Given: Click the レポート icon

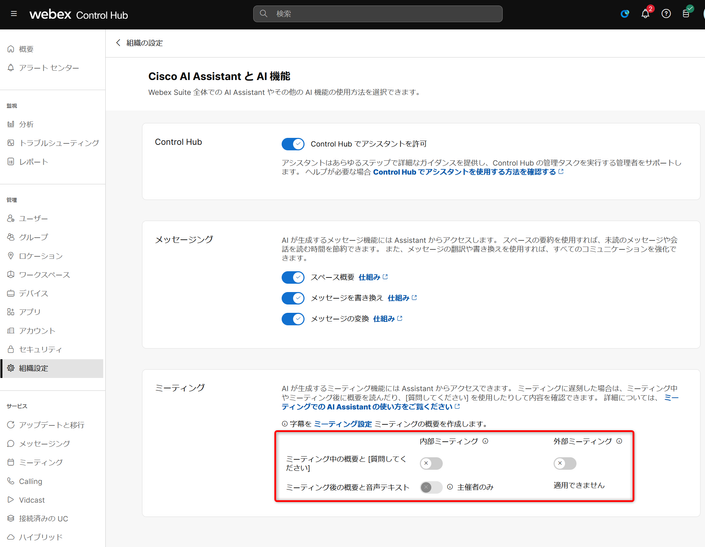Looking at the screenshot, I should pos(11,161).
